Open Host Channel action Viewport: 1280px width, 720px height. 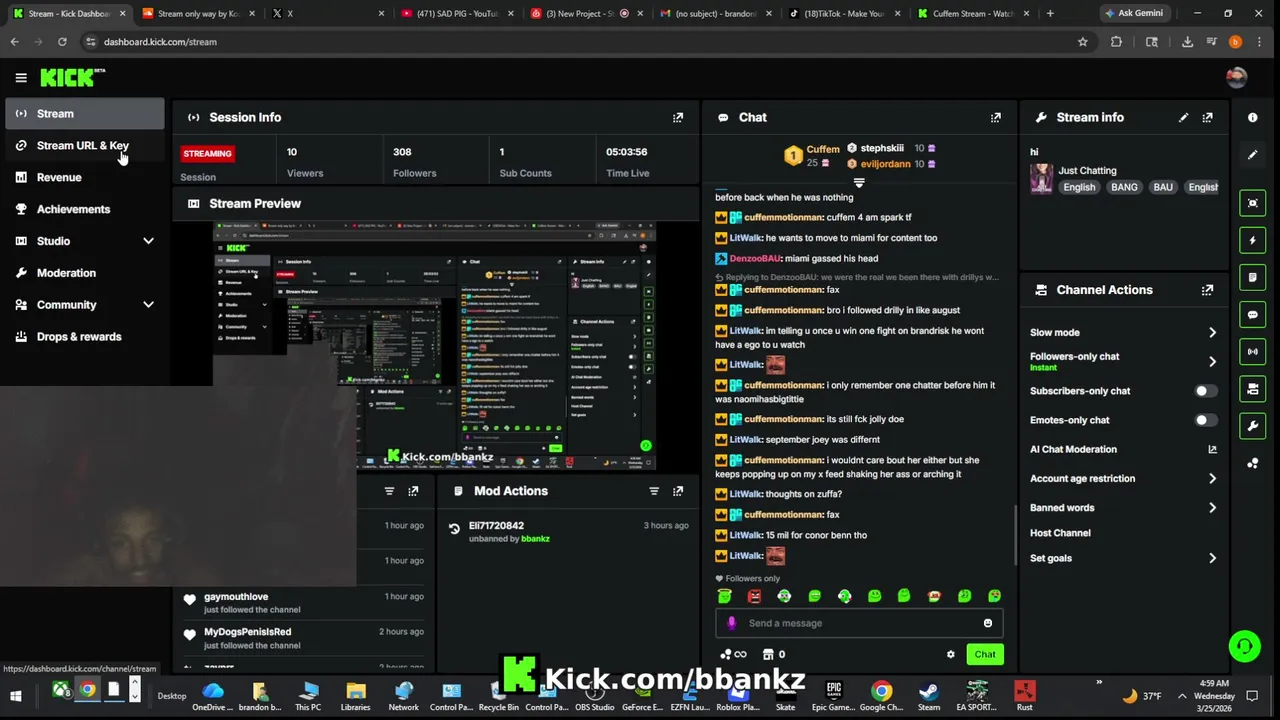1061,533
